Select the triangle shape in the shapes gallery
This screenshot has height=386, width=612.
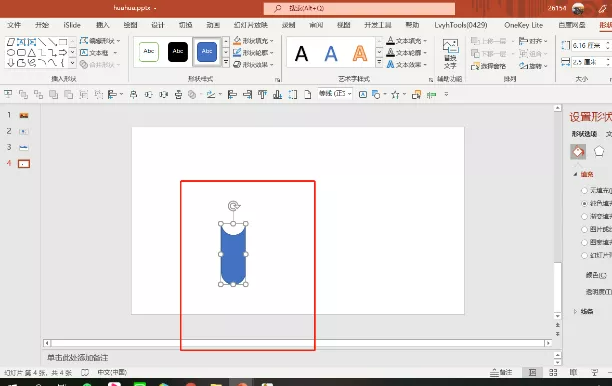[32, 52]
